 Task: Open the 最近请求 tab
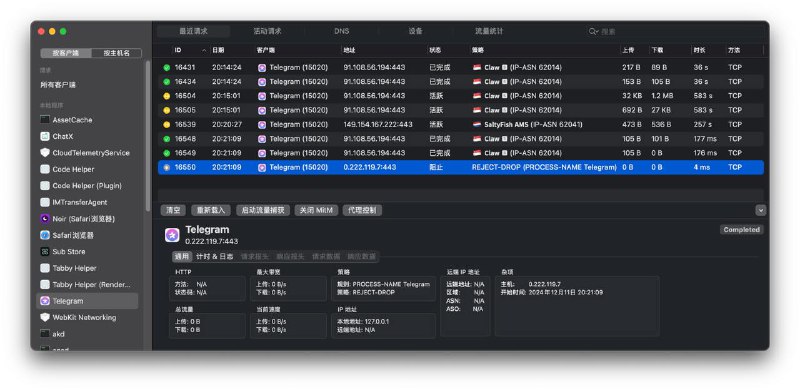(x=193, y=31)
